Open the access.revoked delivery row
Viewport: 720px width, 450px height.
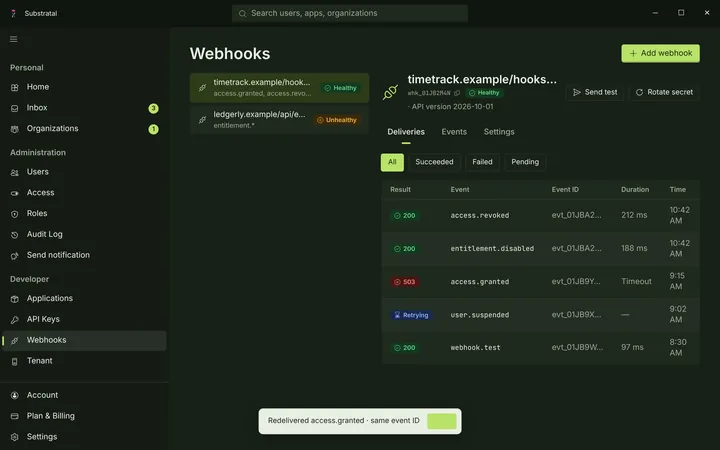tap(540, 215)
